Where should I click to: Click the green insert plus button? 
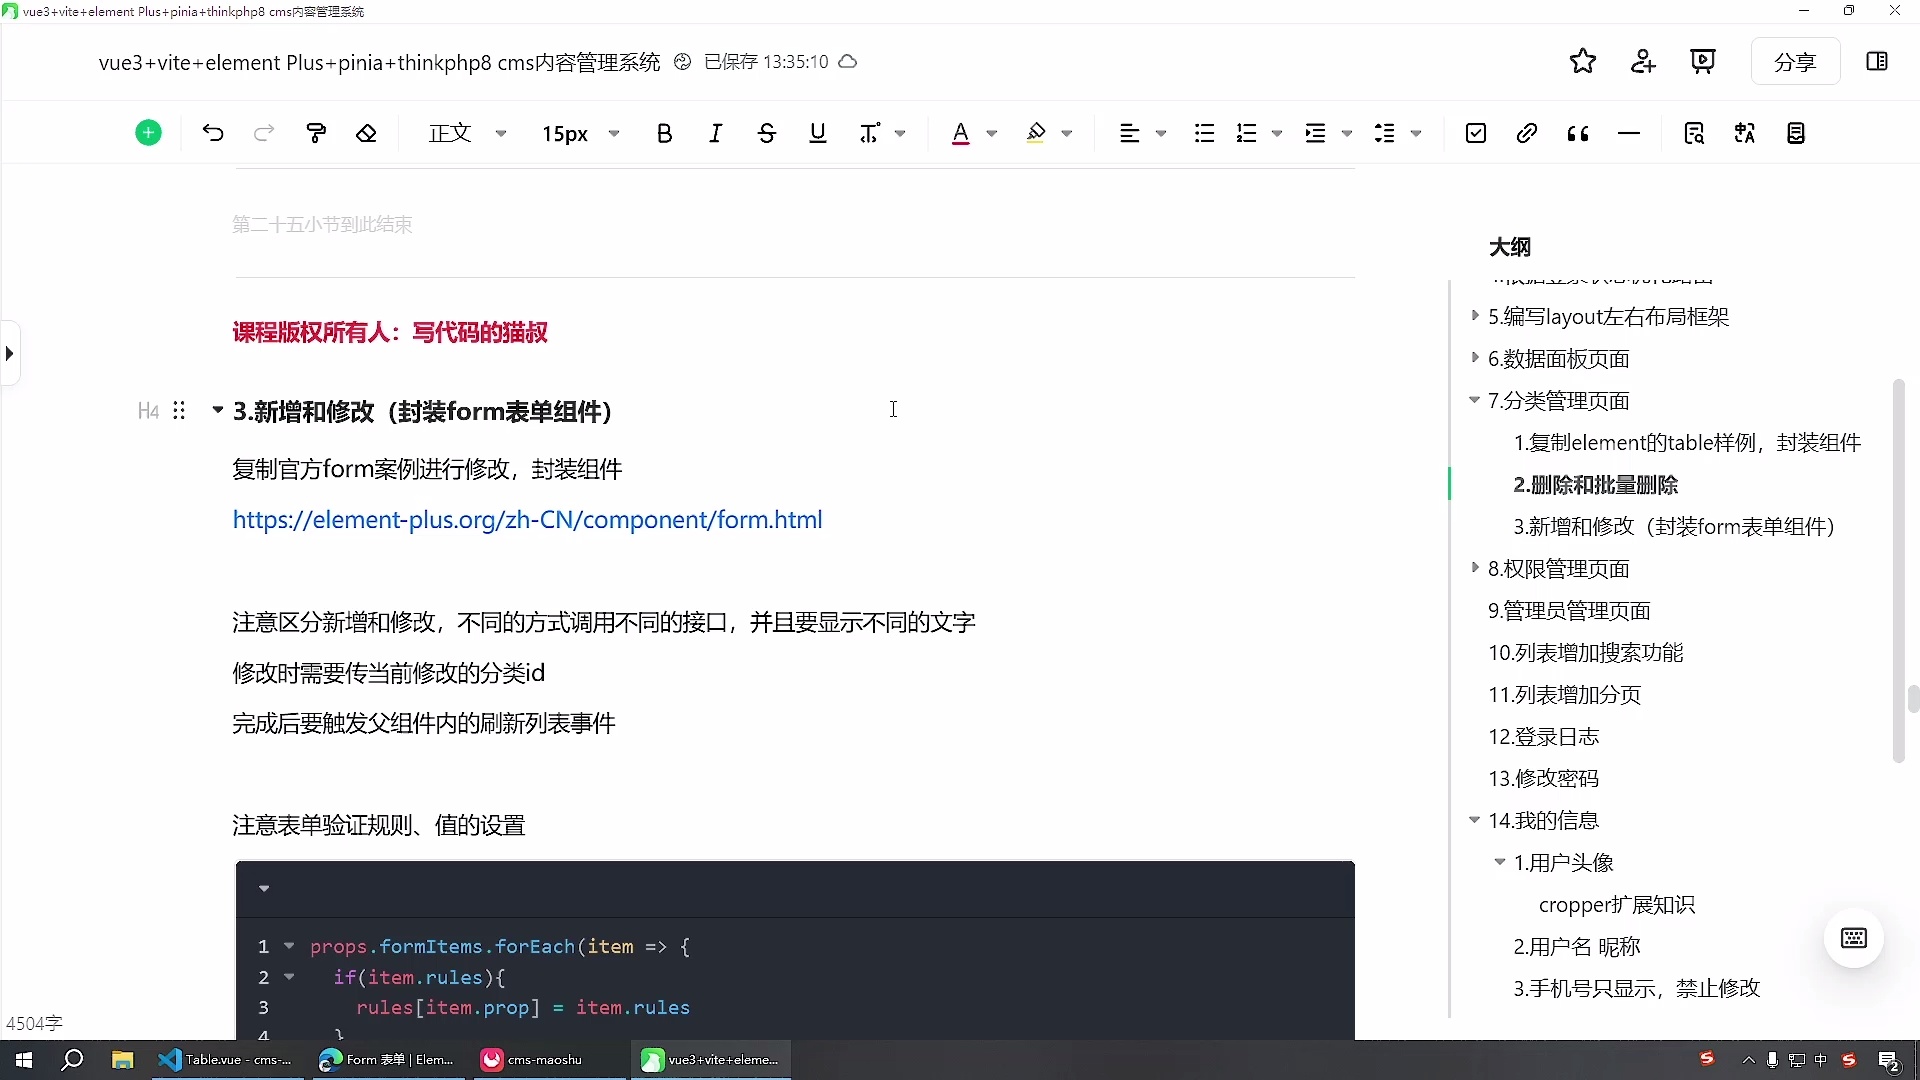148,133
